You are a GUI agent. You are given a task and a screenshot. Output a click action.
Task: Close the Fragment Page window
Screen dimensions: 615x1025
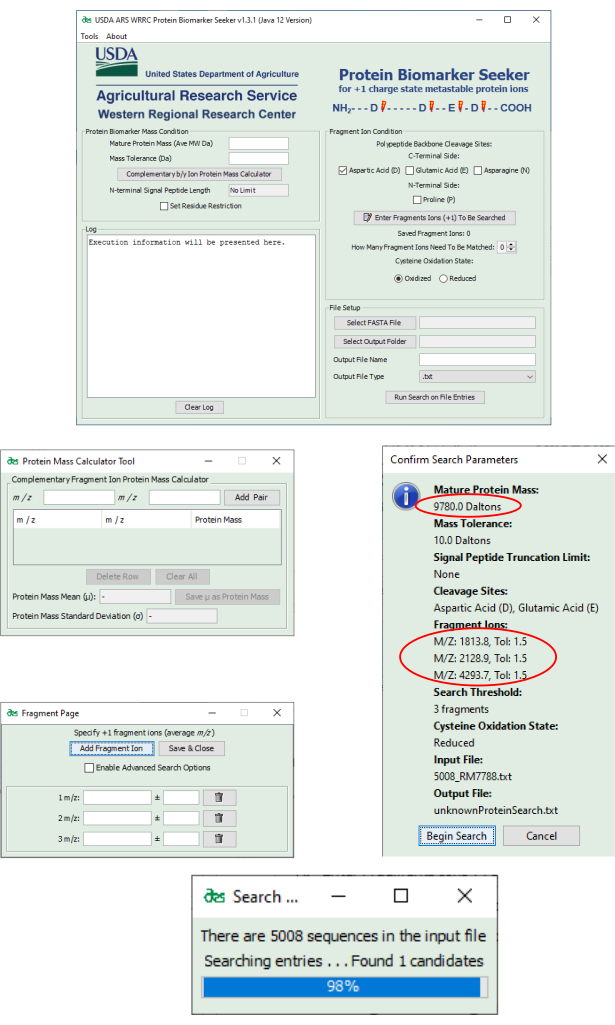pos(277,713)
